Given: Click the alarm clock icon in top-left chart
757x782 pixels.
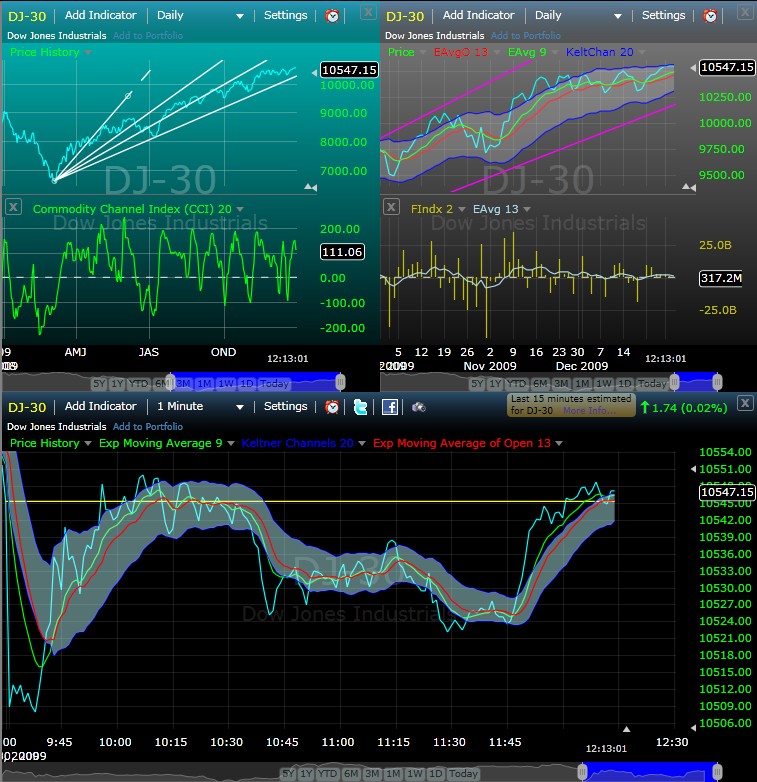Looking at the screenshot, I should (x=332, y=16).
